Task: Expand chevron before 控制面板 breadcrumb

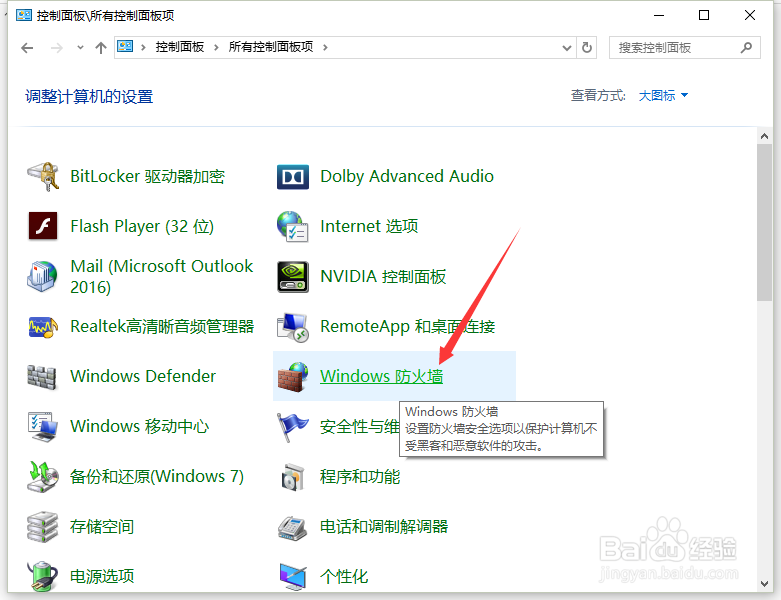Action: click(x=143, y=48)
